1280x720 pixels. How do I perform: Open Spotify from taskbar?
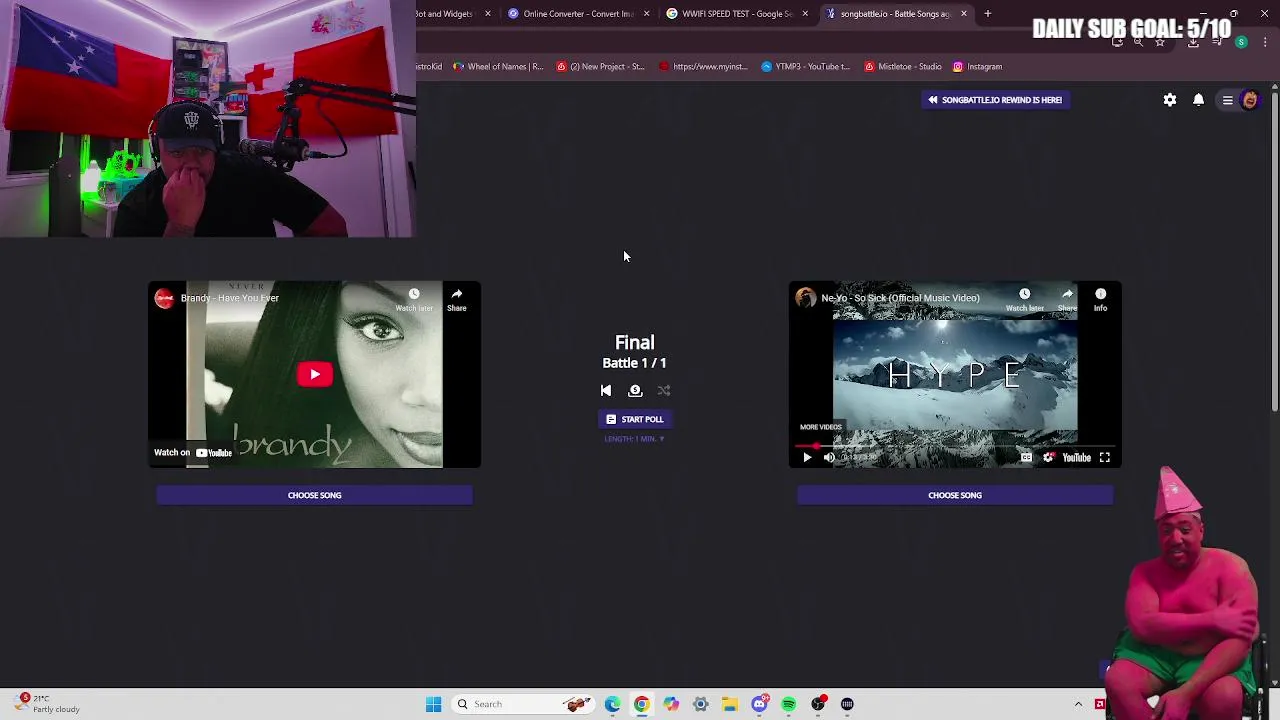click(789, 704)
